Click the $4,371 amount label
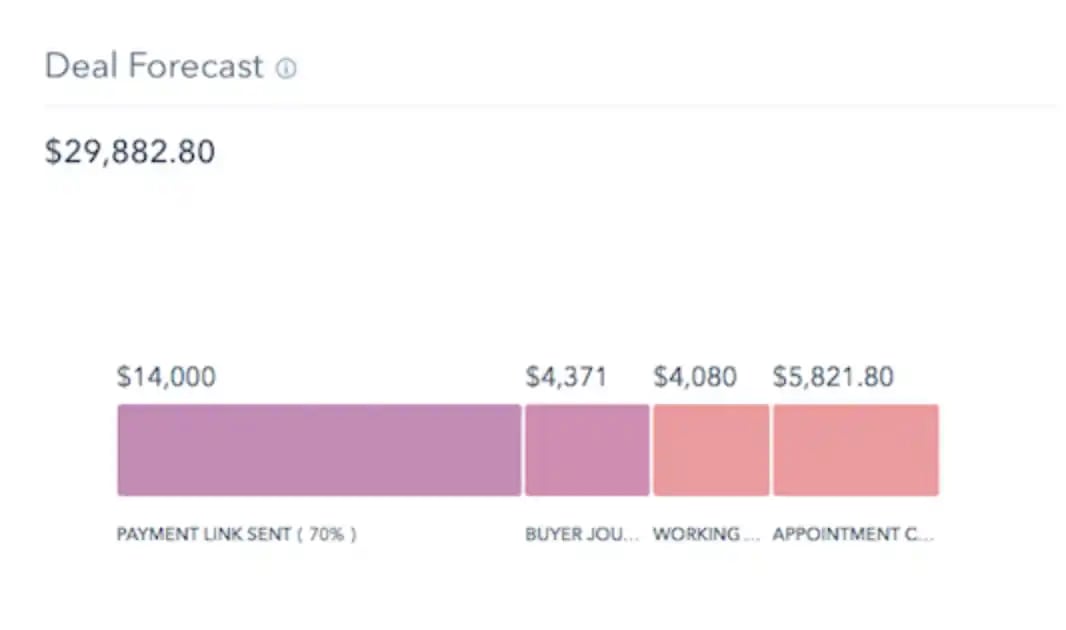 pyautogui.click(x=566, y=377)
